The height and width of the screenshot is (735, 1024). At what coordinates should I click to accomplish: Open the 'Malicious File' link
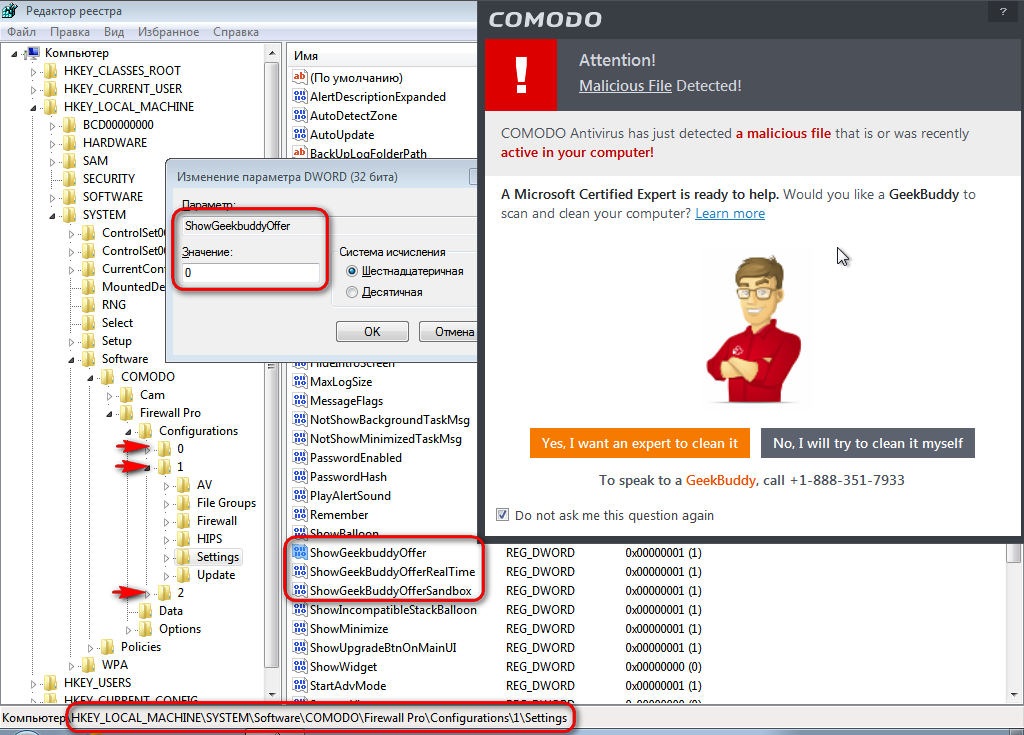(x=625, y=86)
